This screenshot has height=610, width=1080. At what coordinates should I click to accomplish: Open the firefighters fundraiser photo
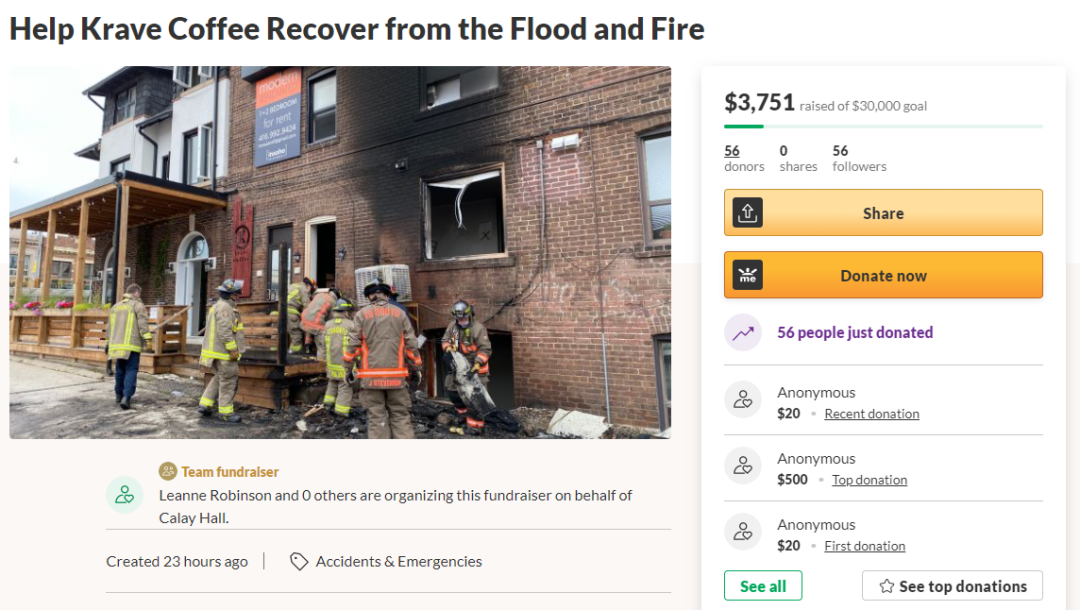(340, 252)
